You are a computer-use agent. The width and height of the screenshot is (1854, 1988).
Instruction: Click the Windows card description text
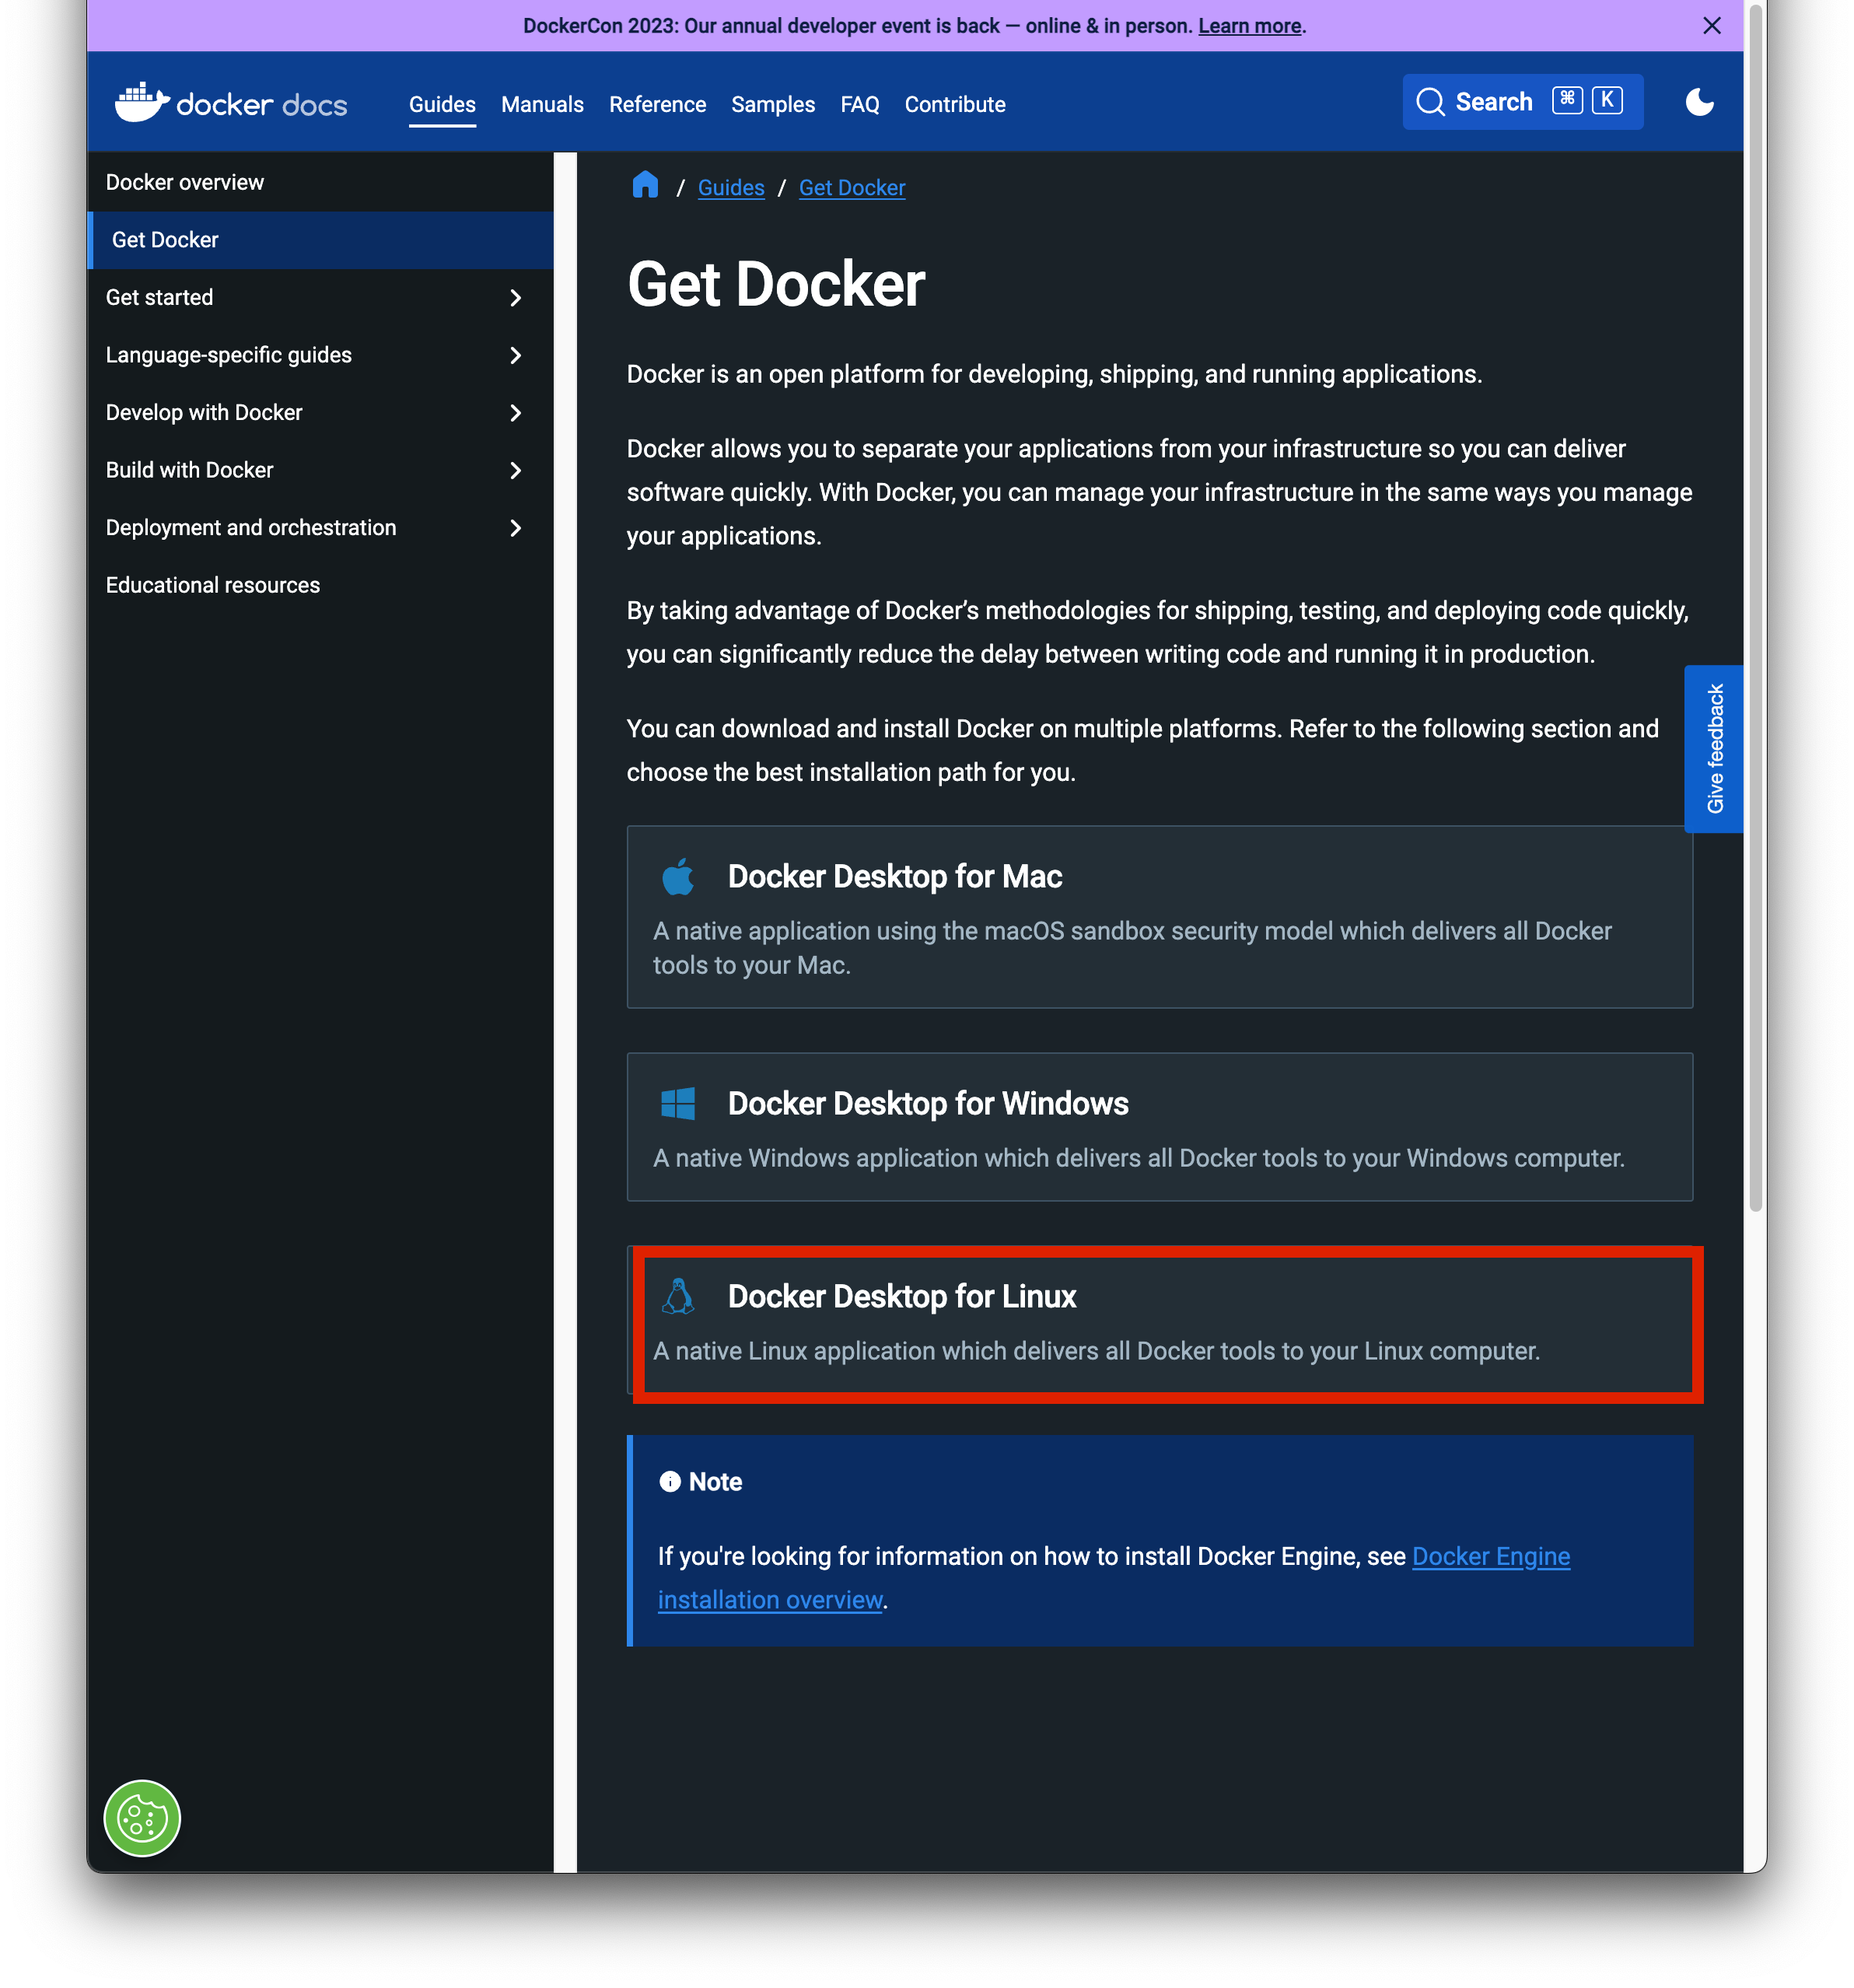[1138, 1158]
